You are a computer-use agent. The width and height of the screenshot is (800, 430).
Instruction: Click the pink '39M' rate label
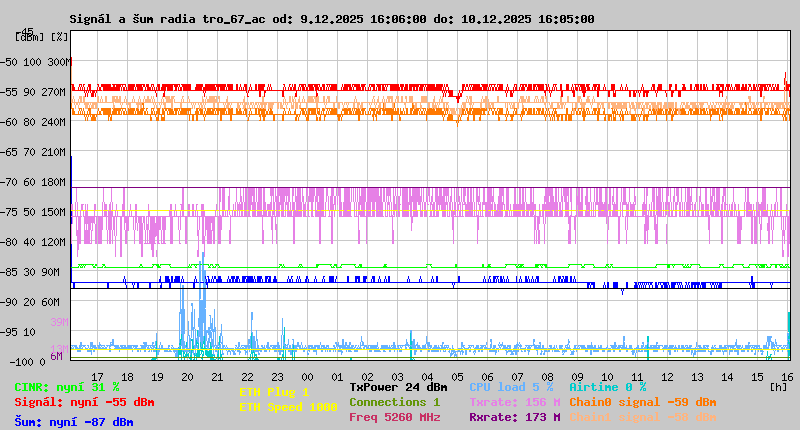[x=59, y=322]
